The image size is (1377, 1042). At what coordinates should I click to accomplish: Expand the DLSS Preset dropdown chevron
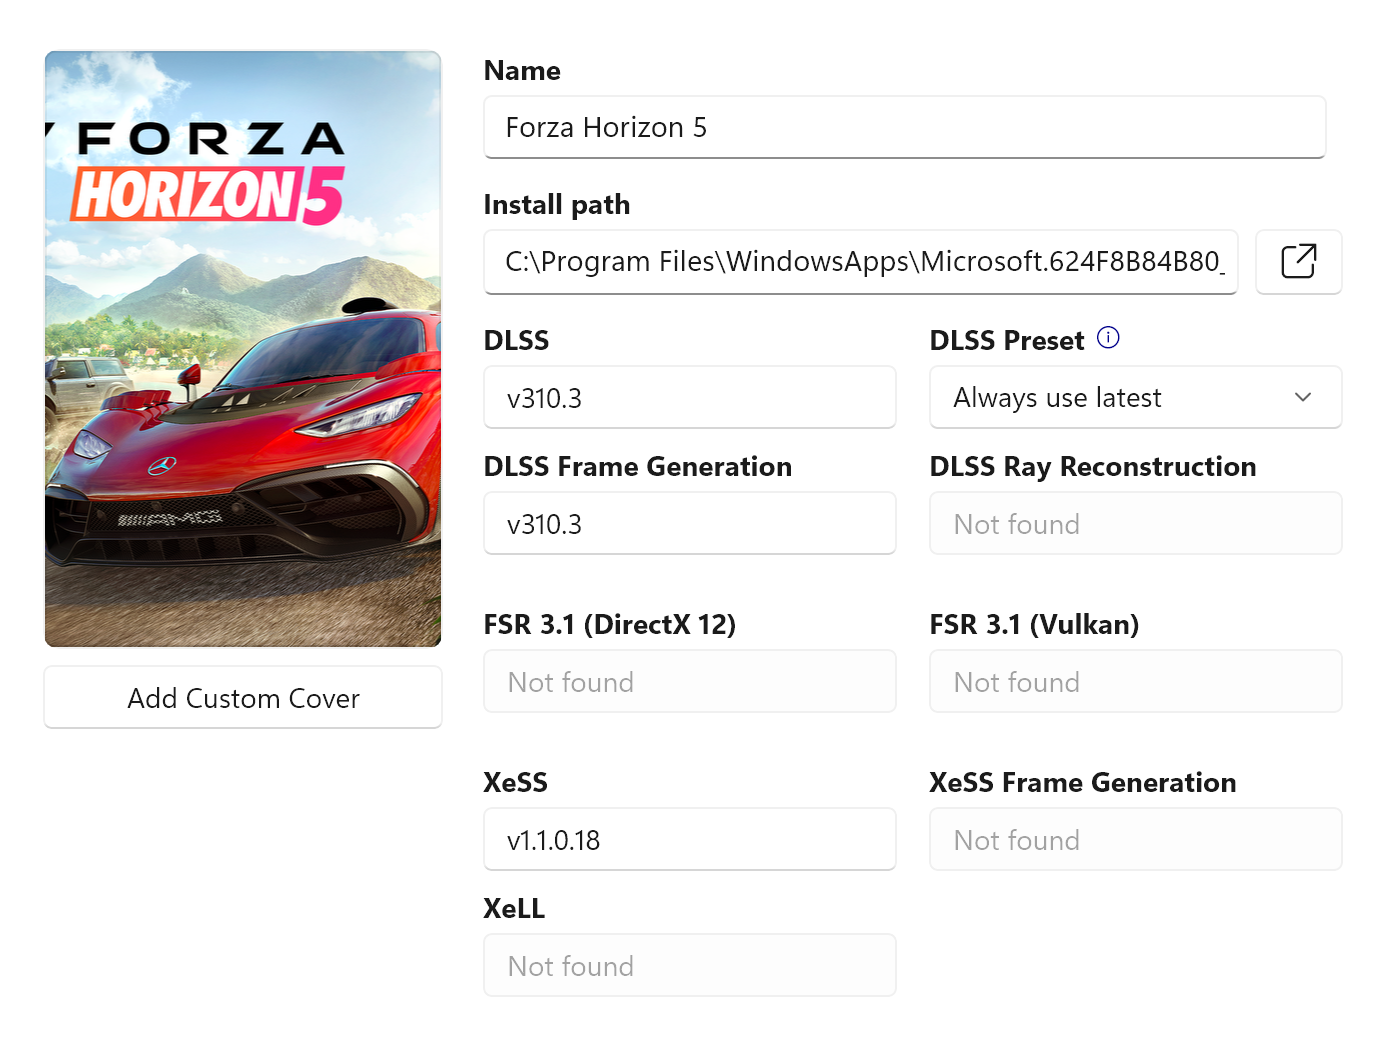point(1302,397)
